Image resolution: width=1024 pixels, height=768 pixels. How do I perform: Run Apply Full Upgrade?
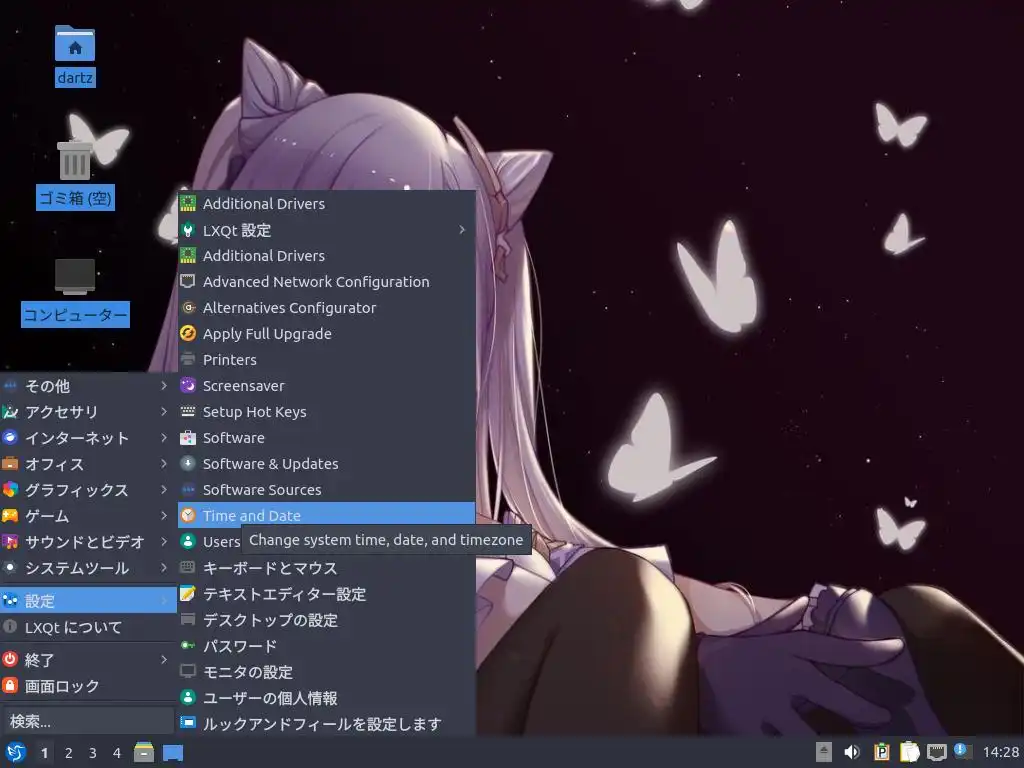tap(327, 334)
